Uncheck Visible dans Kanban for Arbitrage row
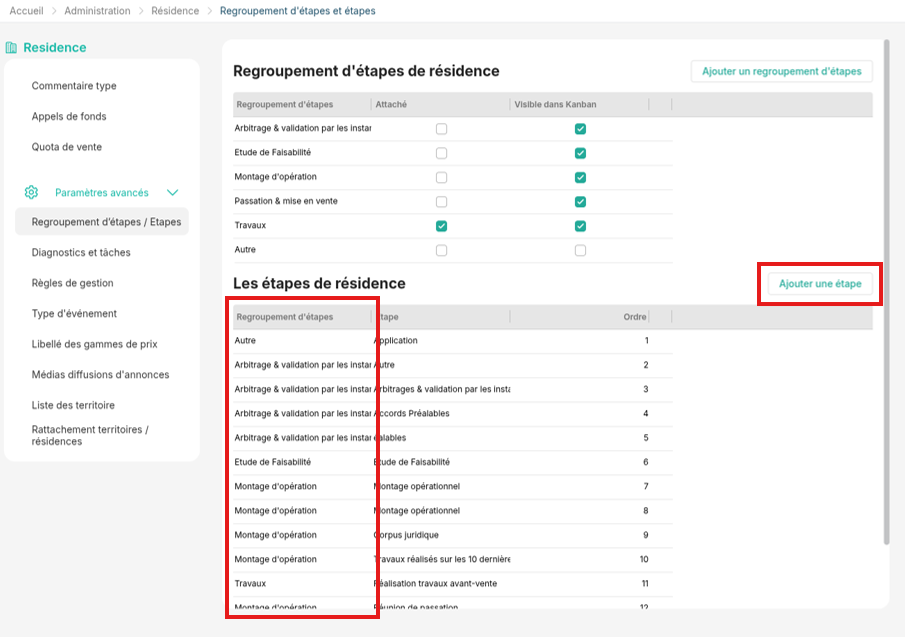Viewport: 905px width, 637px height. click(580, 129)
